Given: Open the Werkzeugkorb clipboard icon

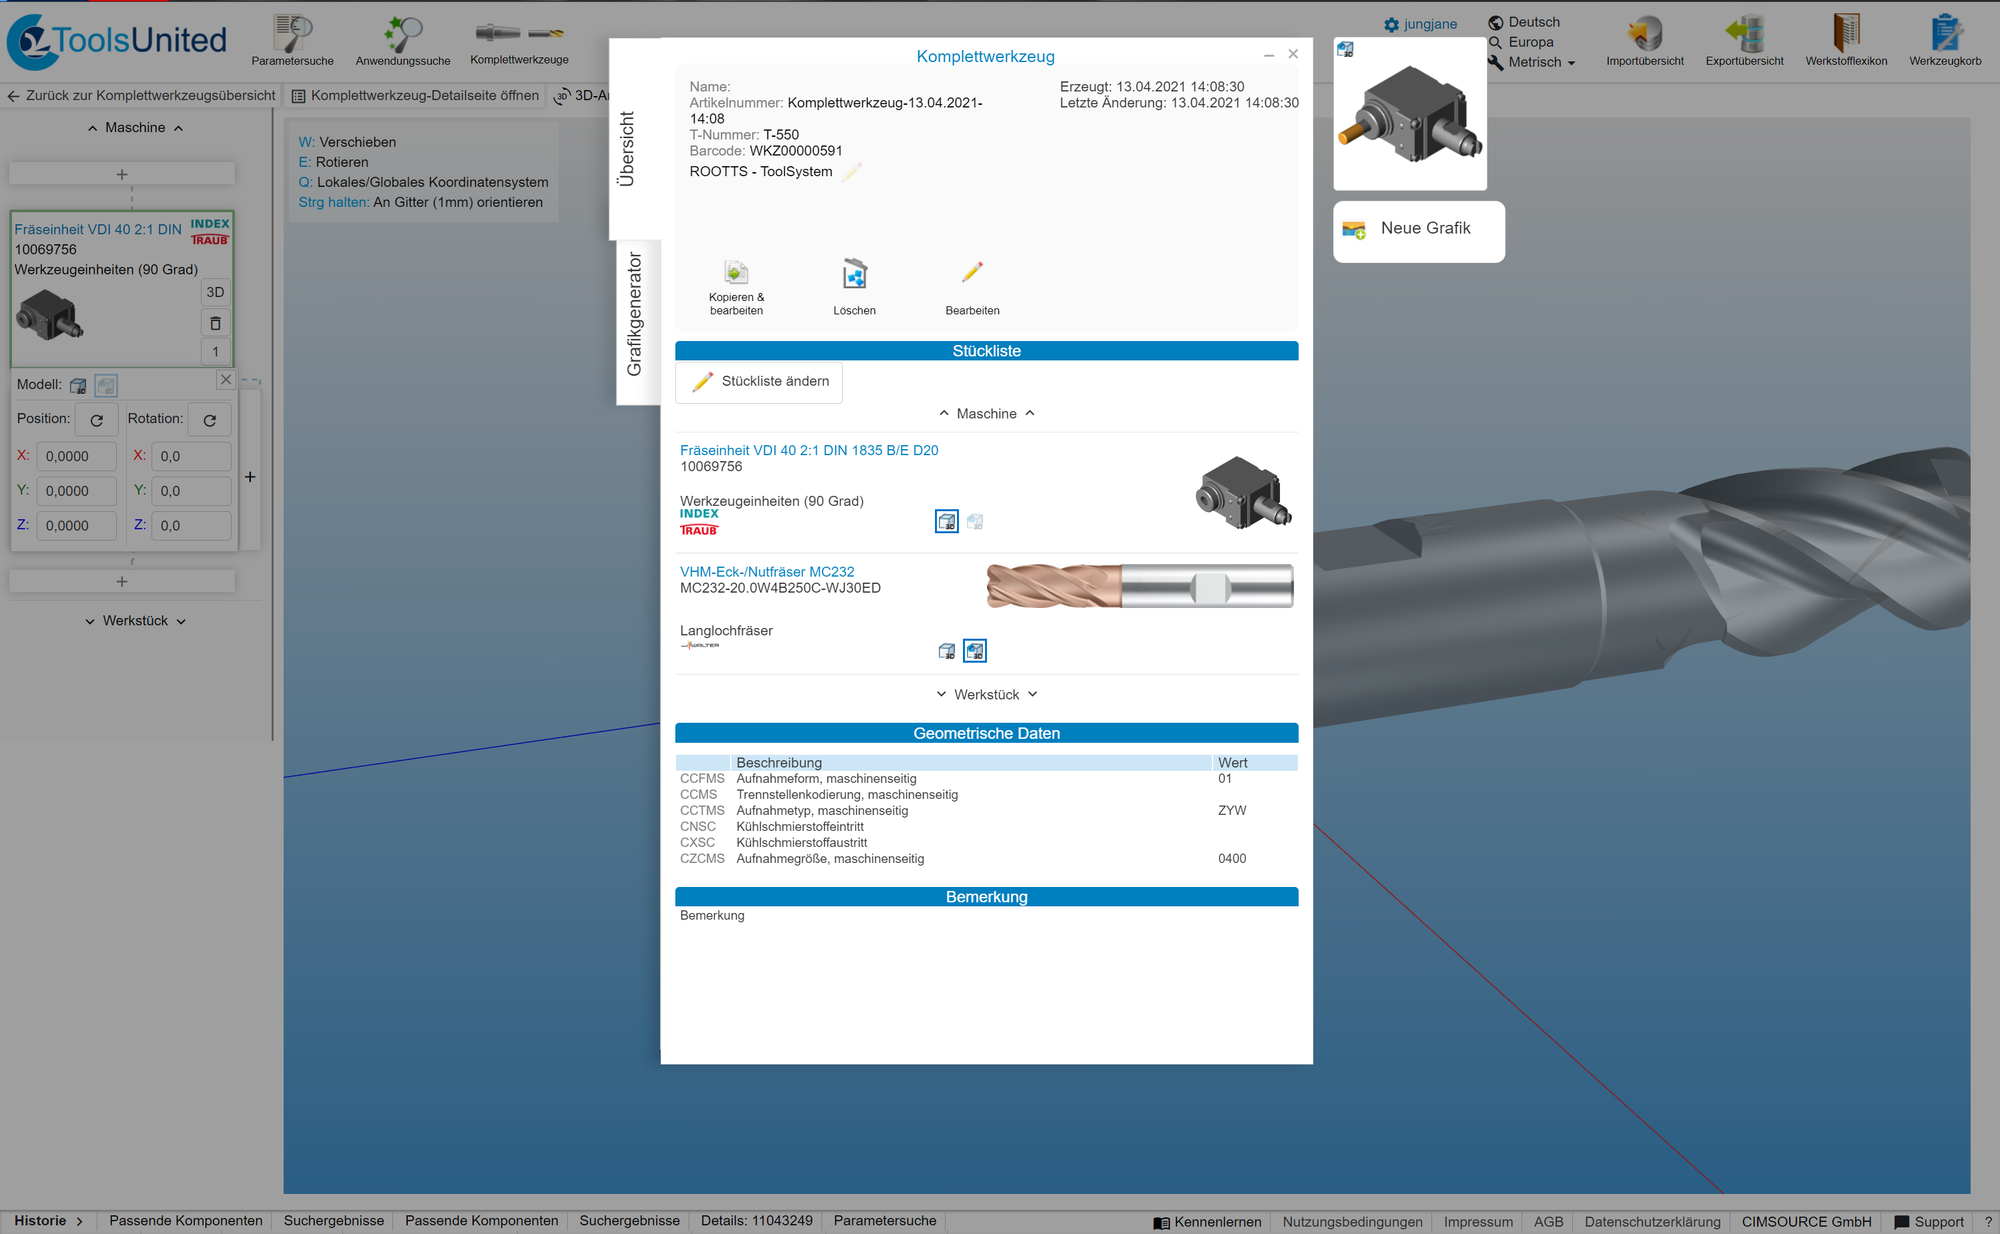Looking at the screenshot, I should point(1945,34).
